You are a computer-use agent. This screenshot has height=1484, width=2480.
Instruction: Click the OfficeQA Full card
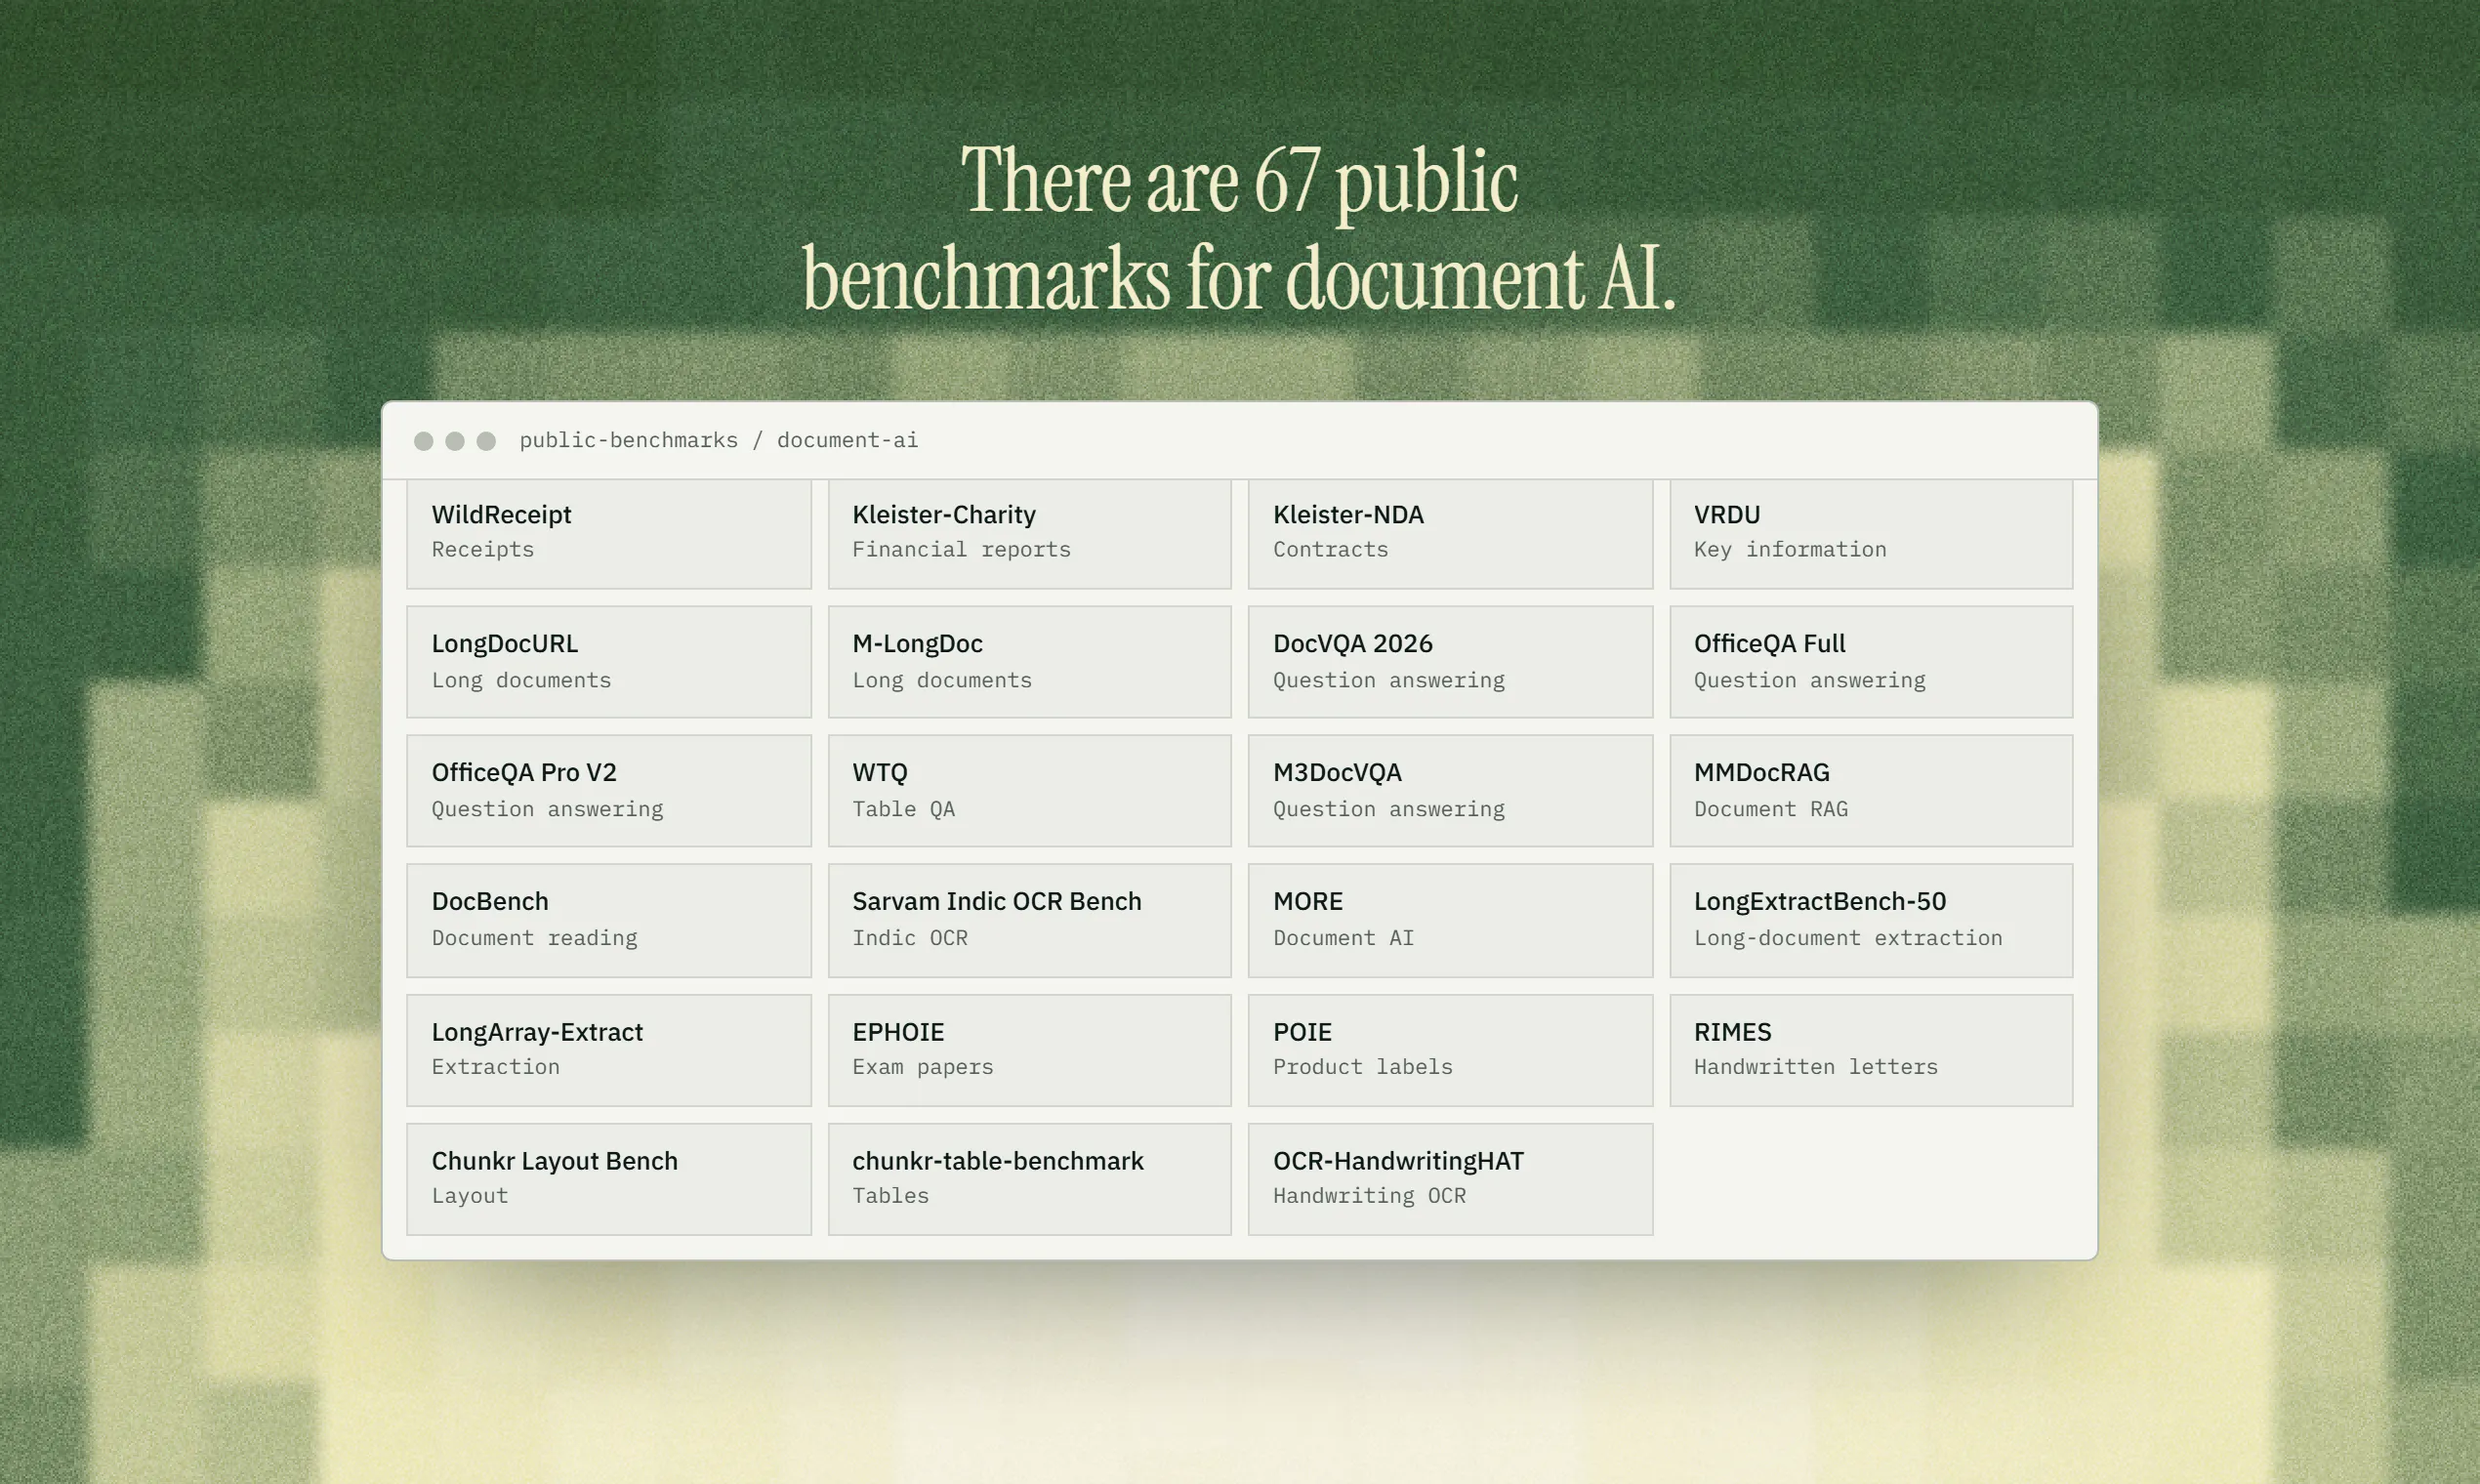coord(1871,662)
